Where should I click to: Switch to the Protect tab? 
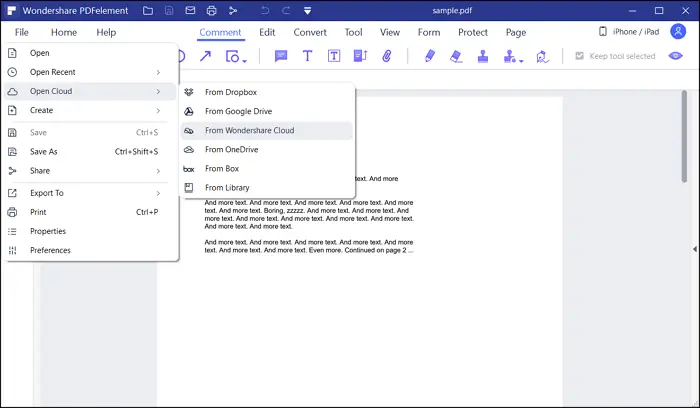tap(473, 32)
